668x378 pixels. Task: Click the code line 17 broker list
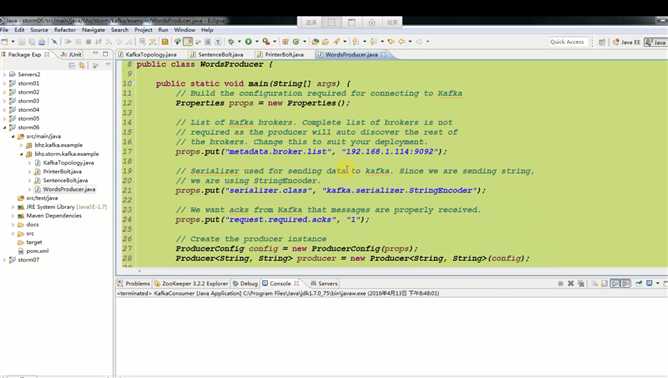[311, 151]
